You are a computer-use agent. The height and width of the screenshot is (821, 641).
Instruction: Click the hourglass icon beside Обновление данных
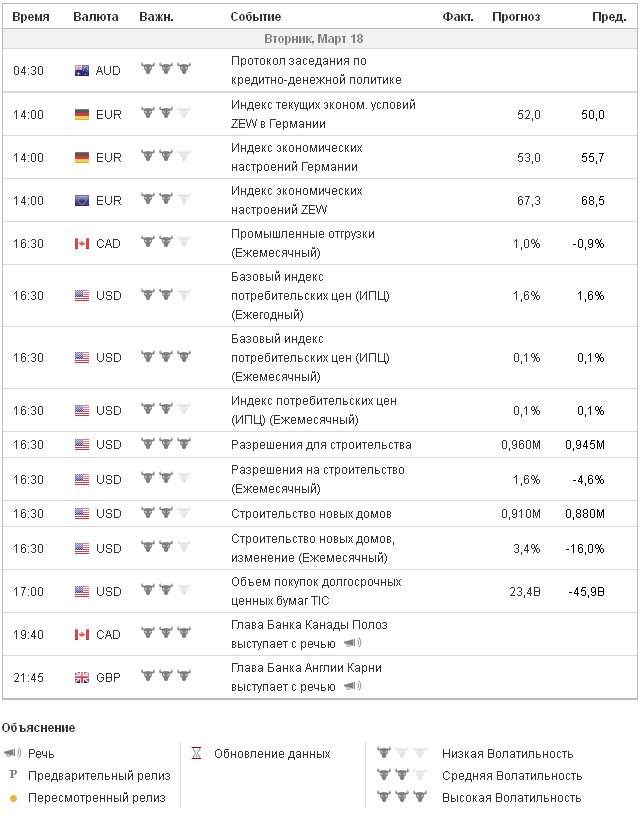197,753
